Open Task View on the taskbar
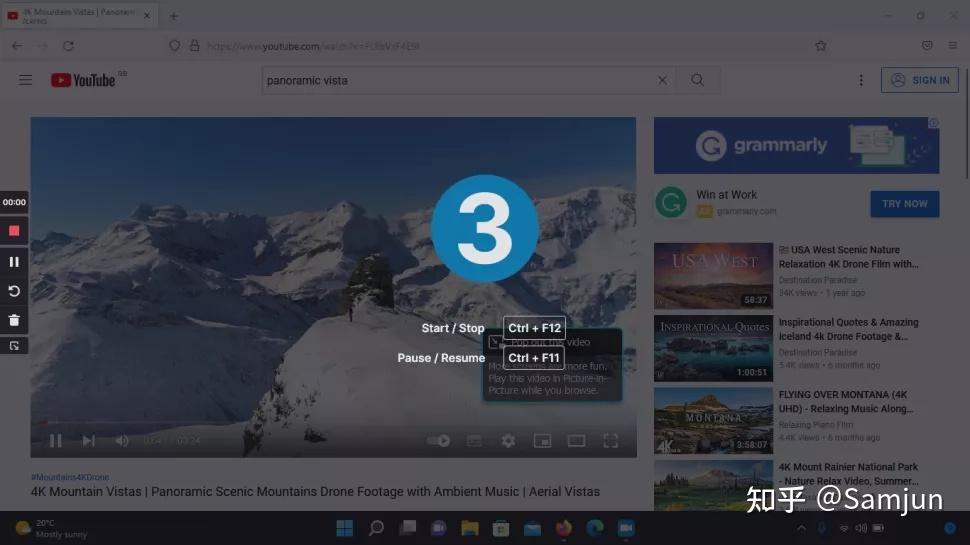Viewport: 970px width, 545px height. coord(408,528)
